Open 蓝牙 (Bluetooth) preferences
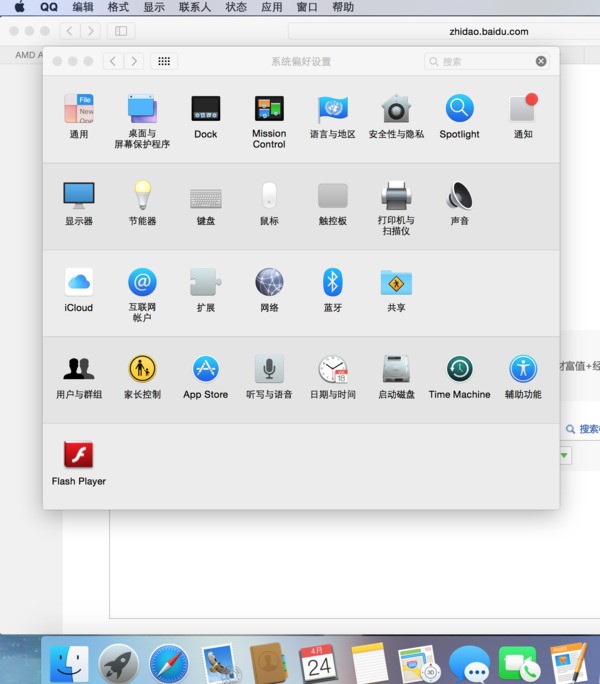The image size is (600, 684). [333, 289]
